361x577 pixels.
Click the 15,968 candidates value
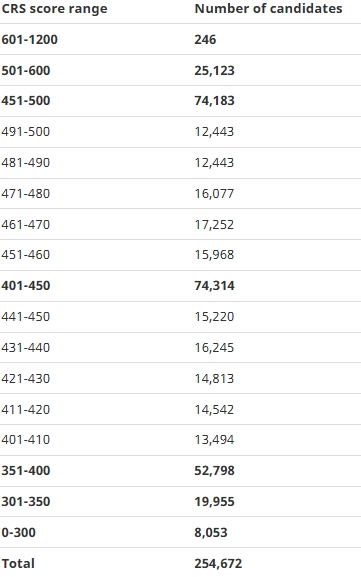(x=214, y=255)
